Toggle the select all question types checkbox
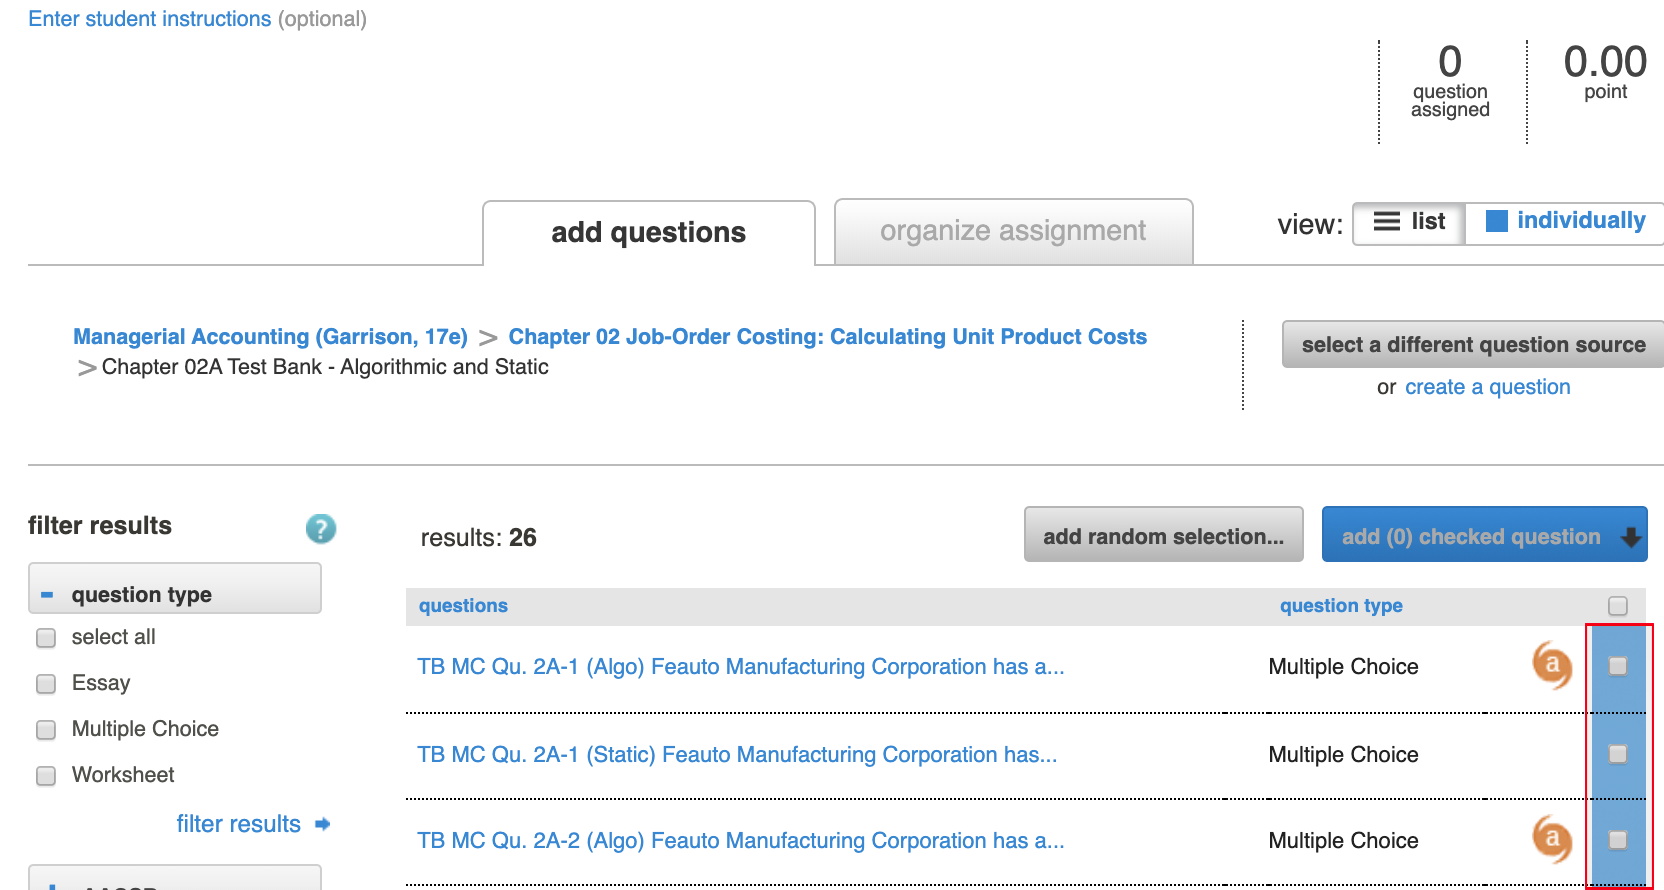The height and width of the screenshot is (890, 1664). [x=46, y=638]
